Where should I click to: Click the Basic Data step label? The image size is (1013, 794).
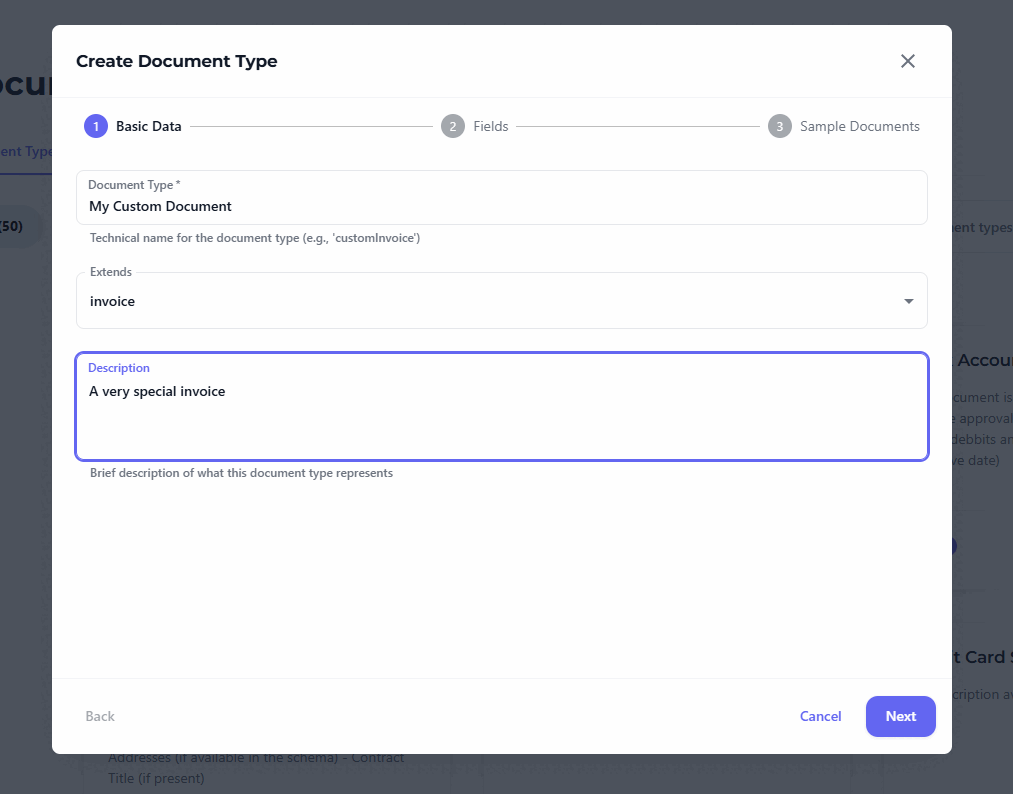click(x=147, y=126)
